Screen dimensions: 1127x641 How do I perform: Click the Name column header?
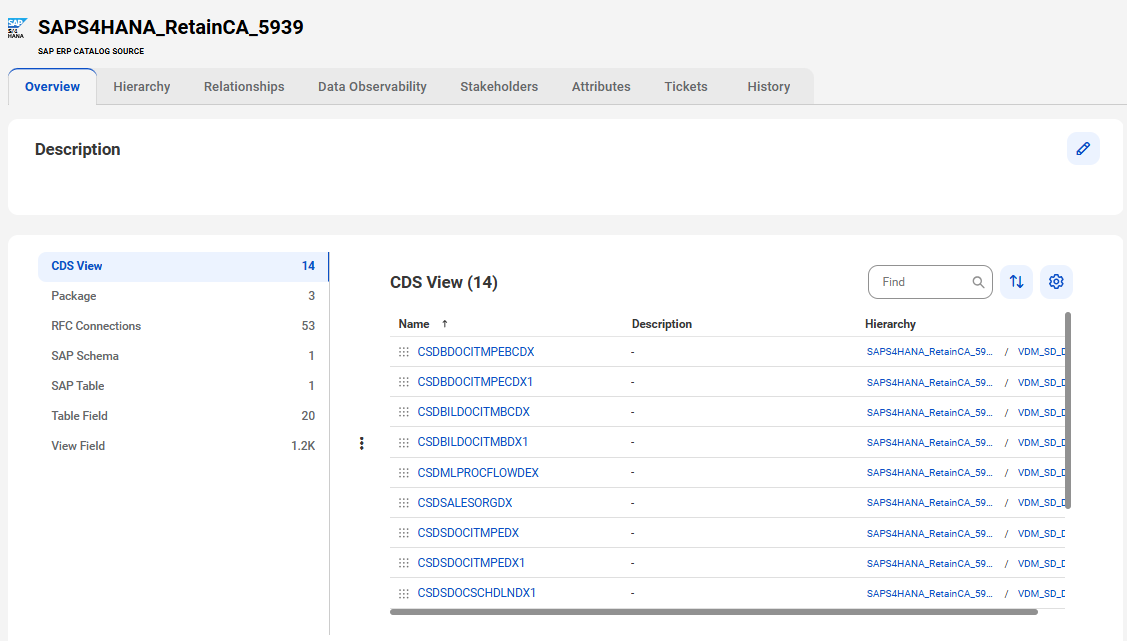[414, 324]
